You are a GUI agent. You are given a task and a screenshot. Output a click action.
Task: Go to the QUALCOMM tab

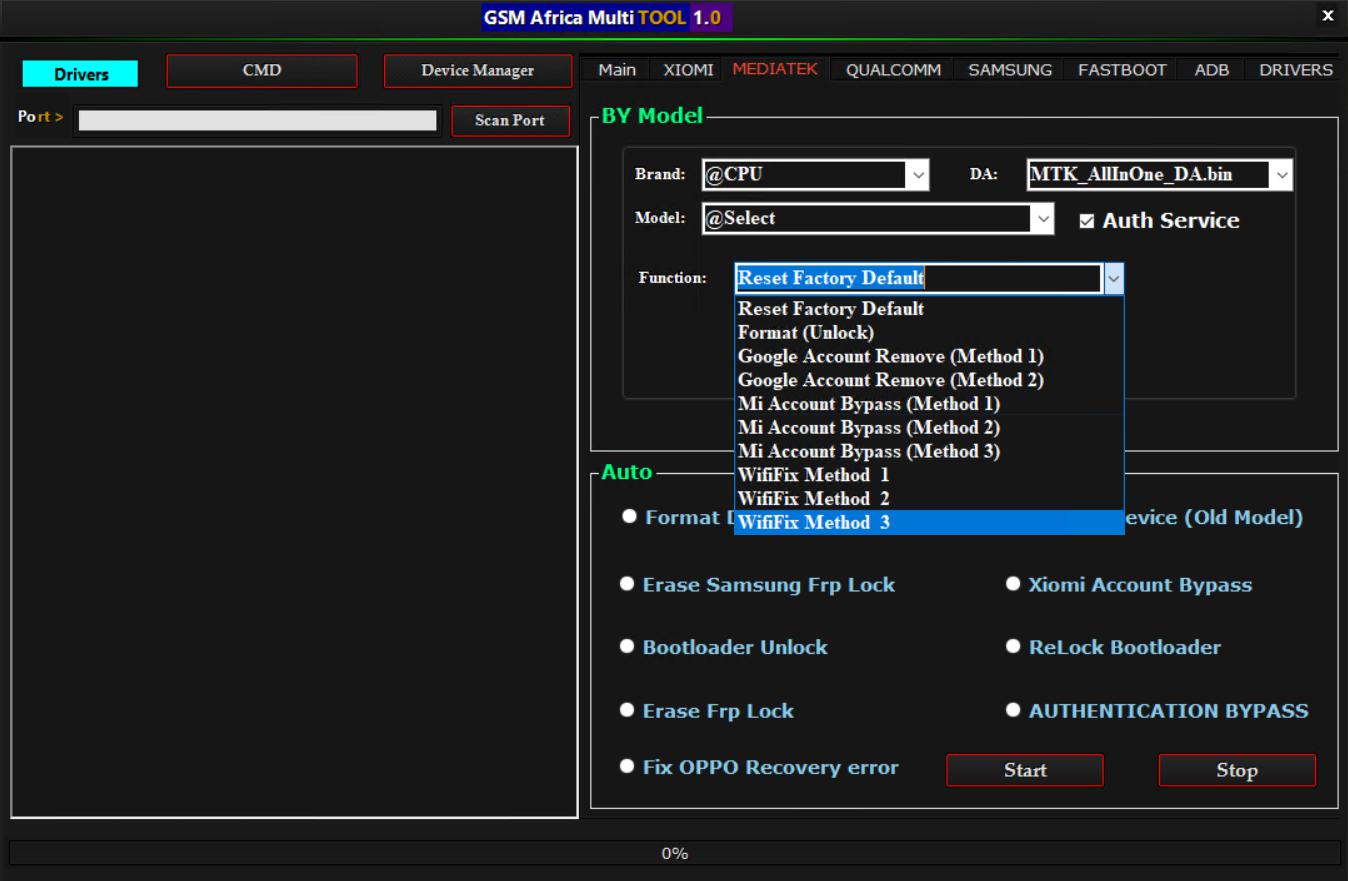pos(893,70)
